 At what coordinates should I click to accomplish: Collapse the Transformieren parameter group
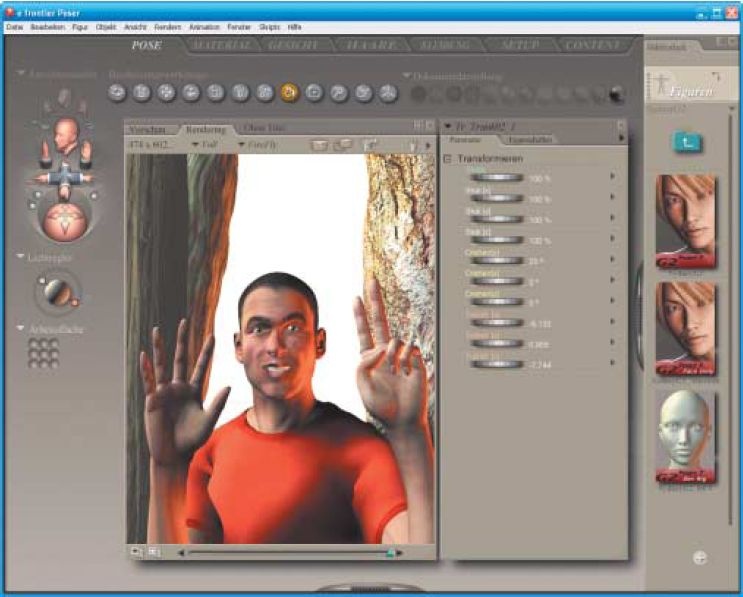pyautogui.click(x=447, y=159)
